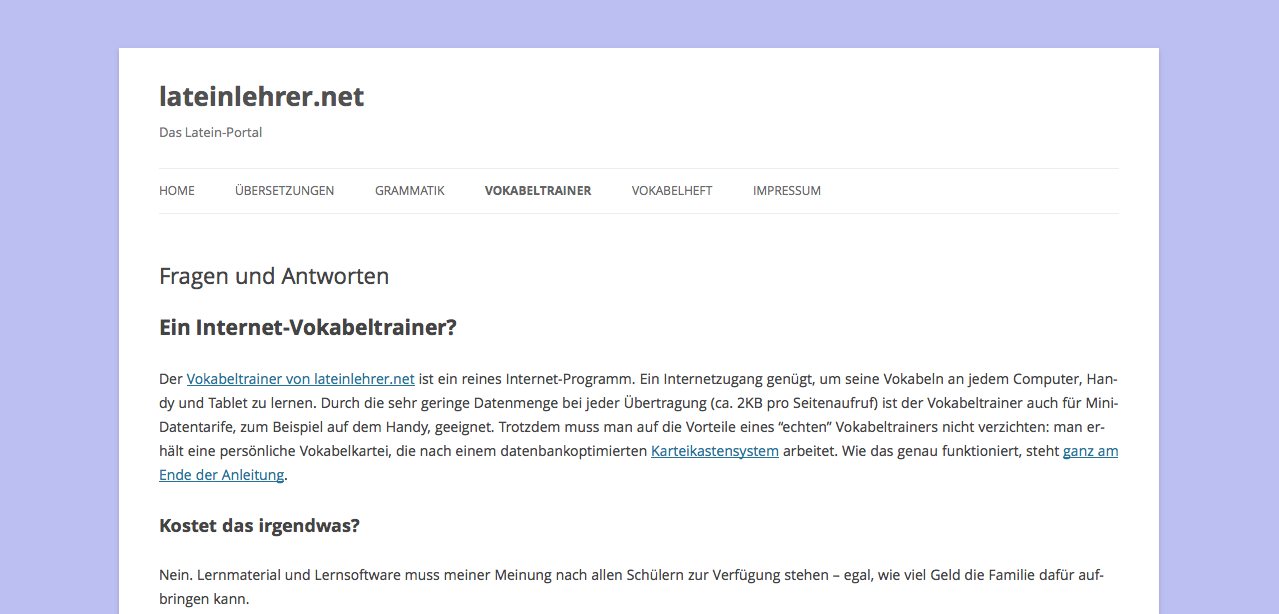Click the purple background right of page
This screenshot has width=1279, height=614.
tap(1218, 300)
